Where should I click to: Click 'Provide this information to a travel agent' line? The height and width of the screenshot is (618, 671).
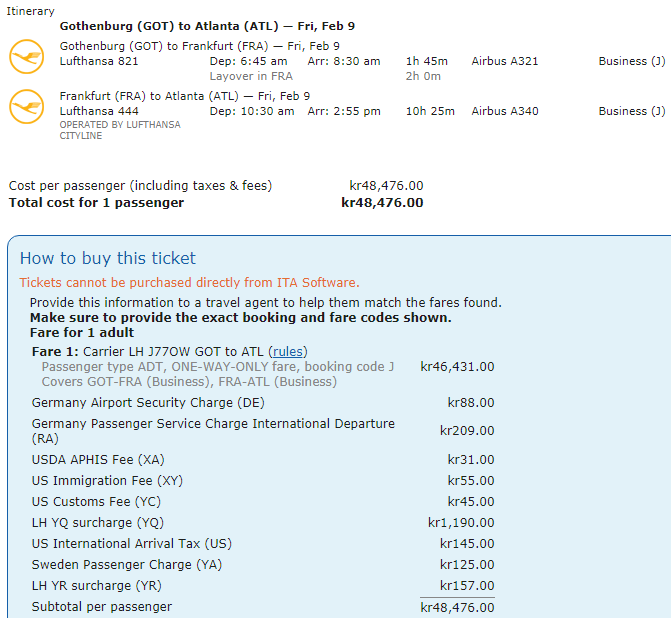pos(265,303)
